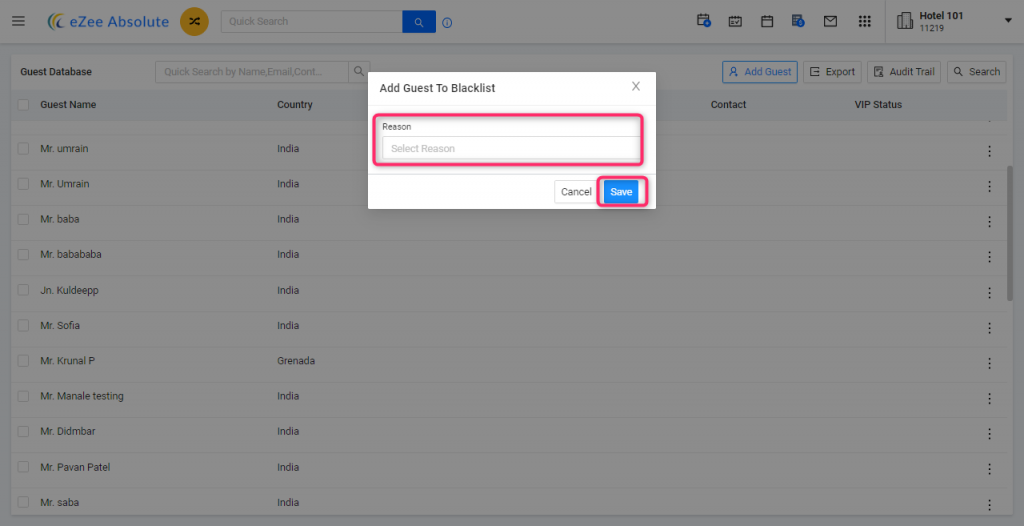
Task: Click the Jn. Kuldeepp guest name
Action: pos(69,290)
